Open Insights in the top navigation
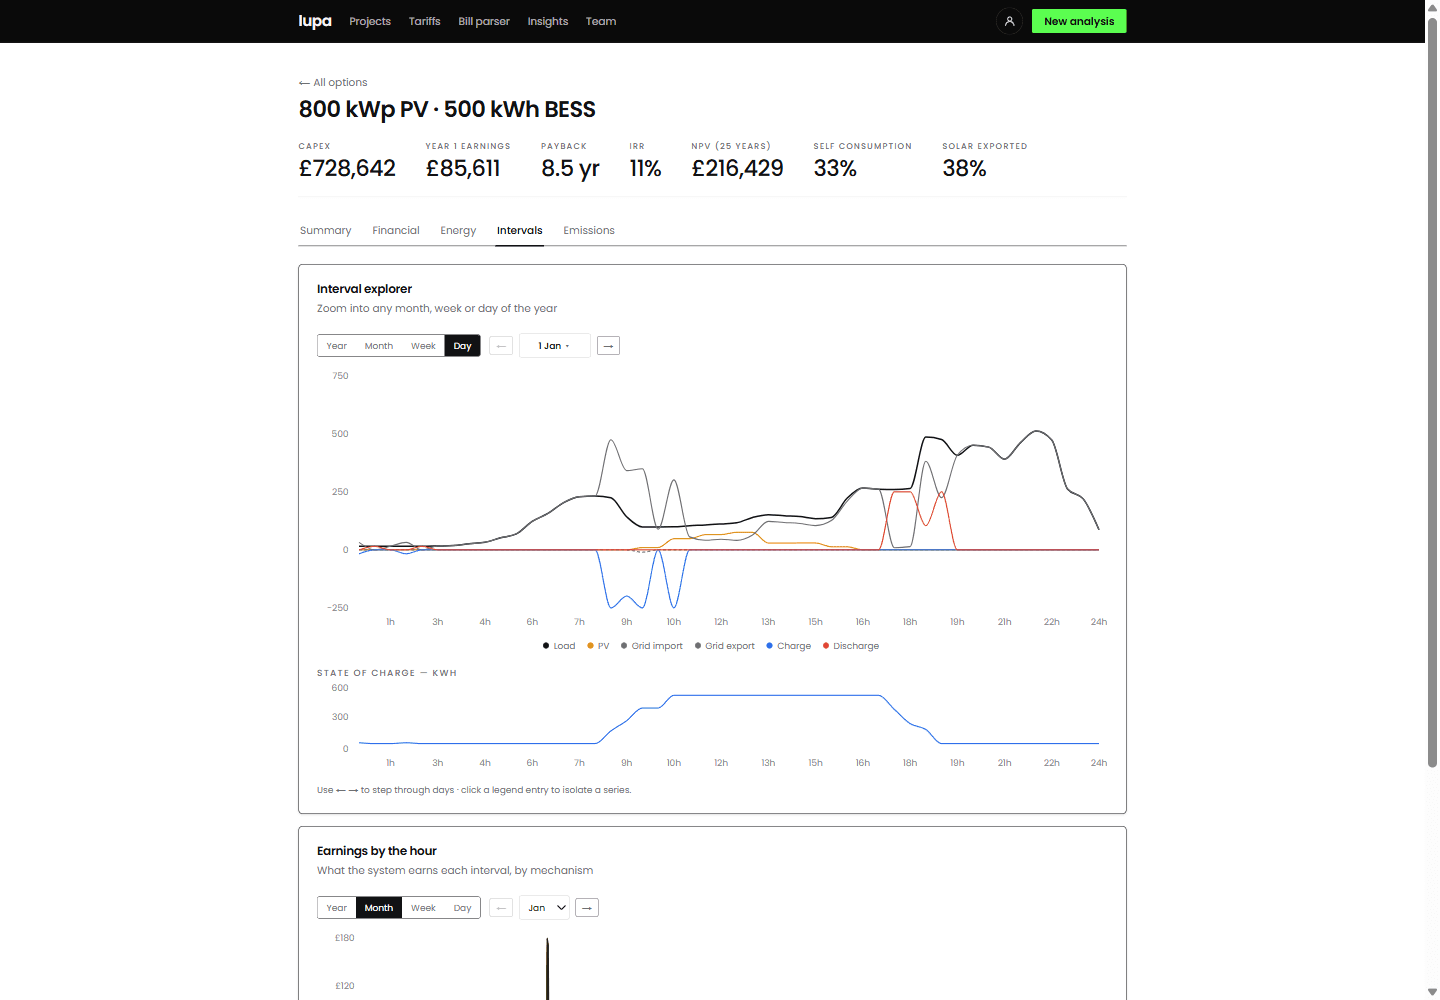The height and width of the screenshot is (1000, 1440). [x=548, y=21]
